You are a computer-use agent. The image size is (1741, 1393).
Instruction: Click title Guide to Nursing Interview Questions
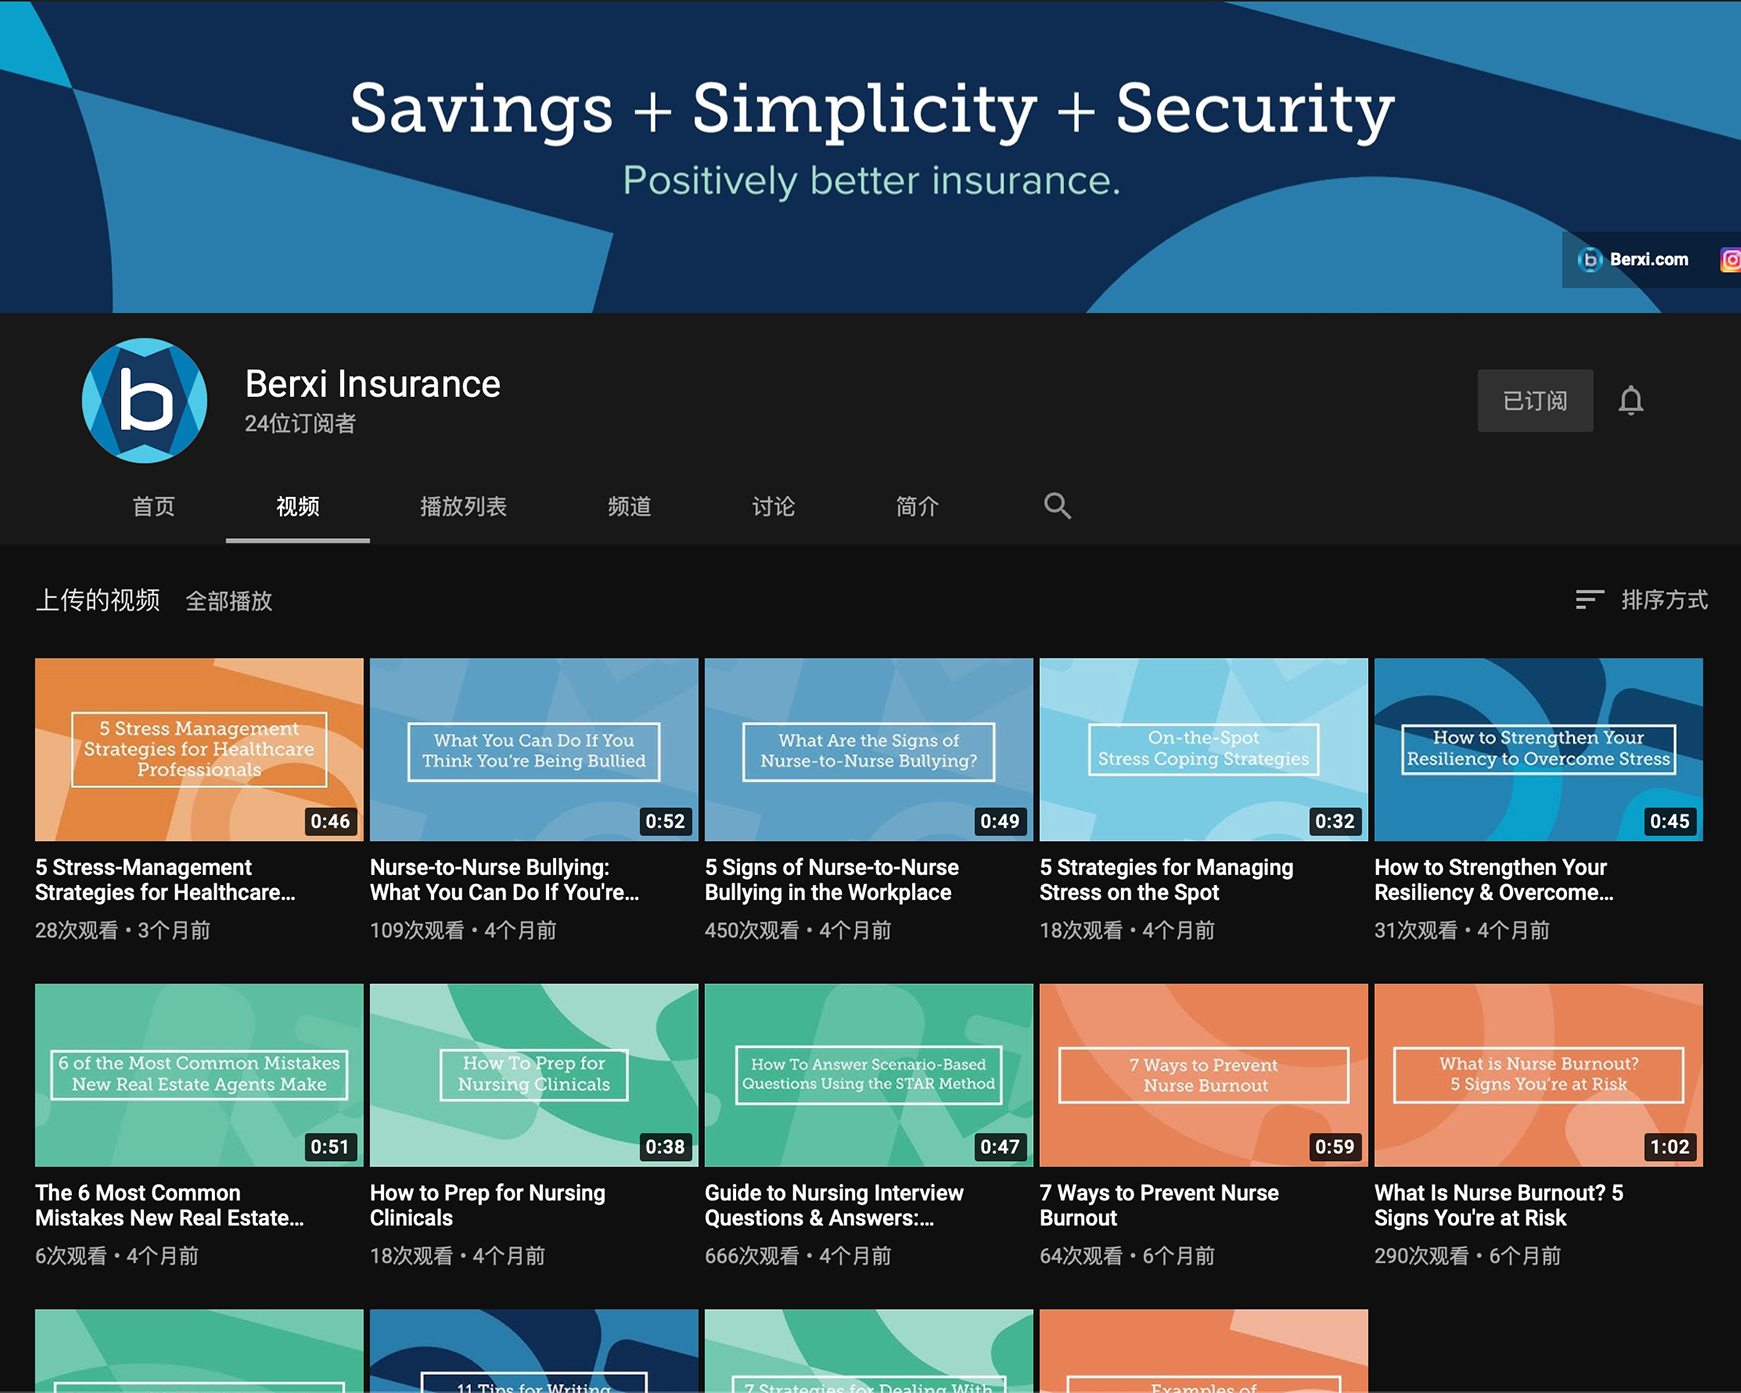(x=834, y=1205)
